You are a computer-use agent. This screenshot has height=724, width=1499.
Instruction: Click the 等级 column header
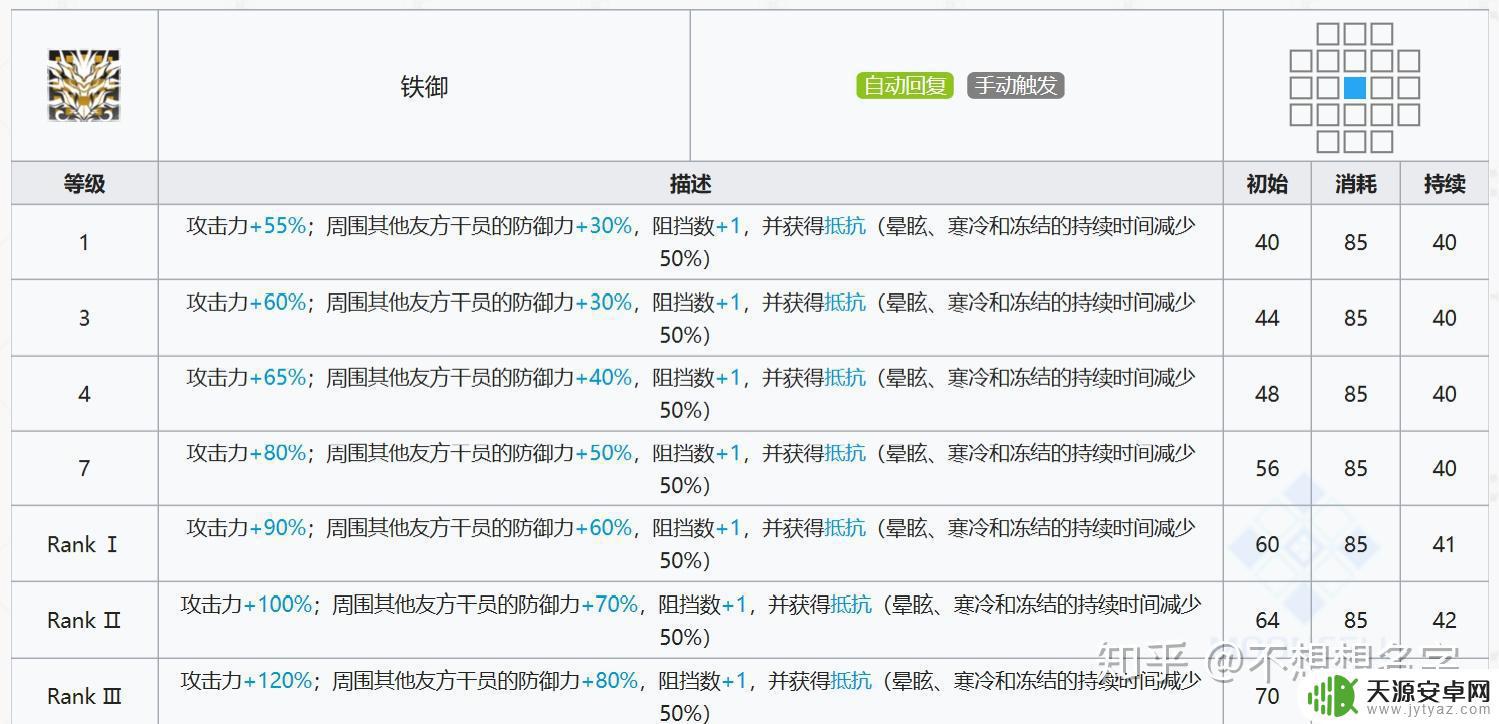pyautogui.click(x=84, y=184)
